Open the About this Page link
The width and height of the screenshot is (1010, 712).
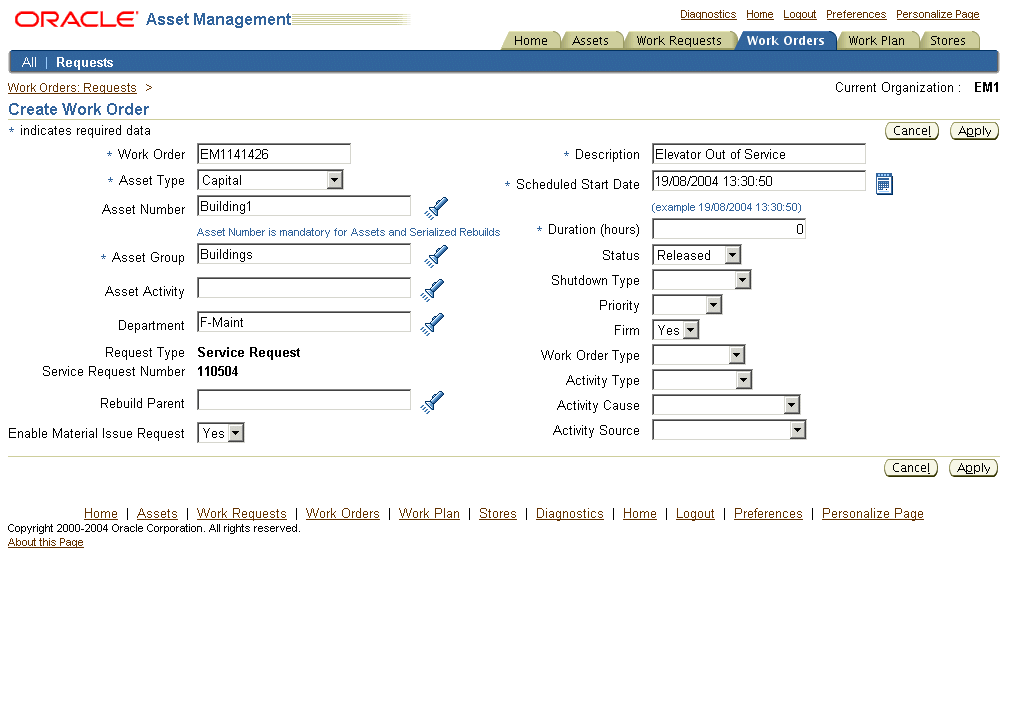pyautogui.click(x=46, y=543)
